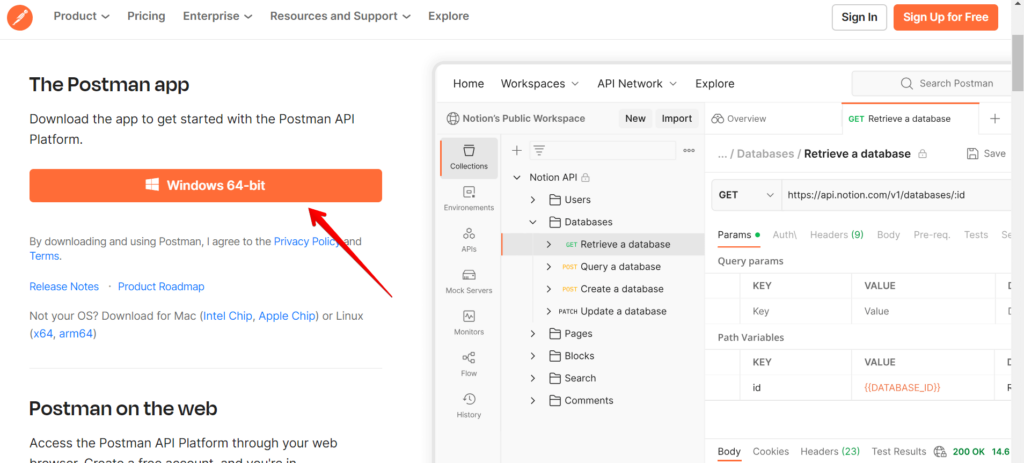
Task: Open Pricing in the site header
Action: pos(146,16)
